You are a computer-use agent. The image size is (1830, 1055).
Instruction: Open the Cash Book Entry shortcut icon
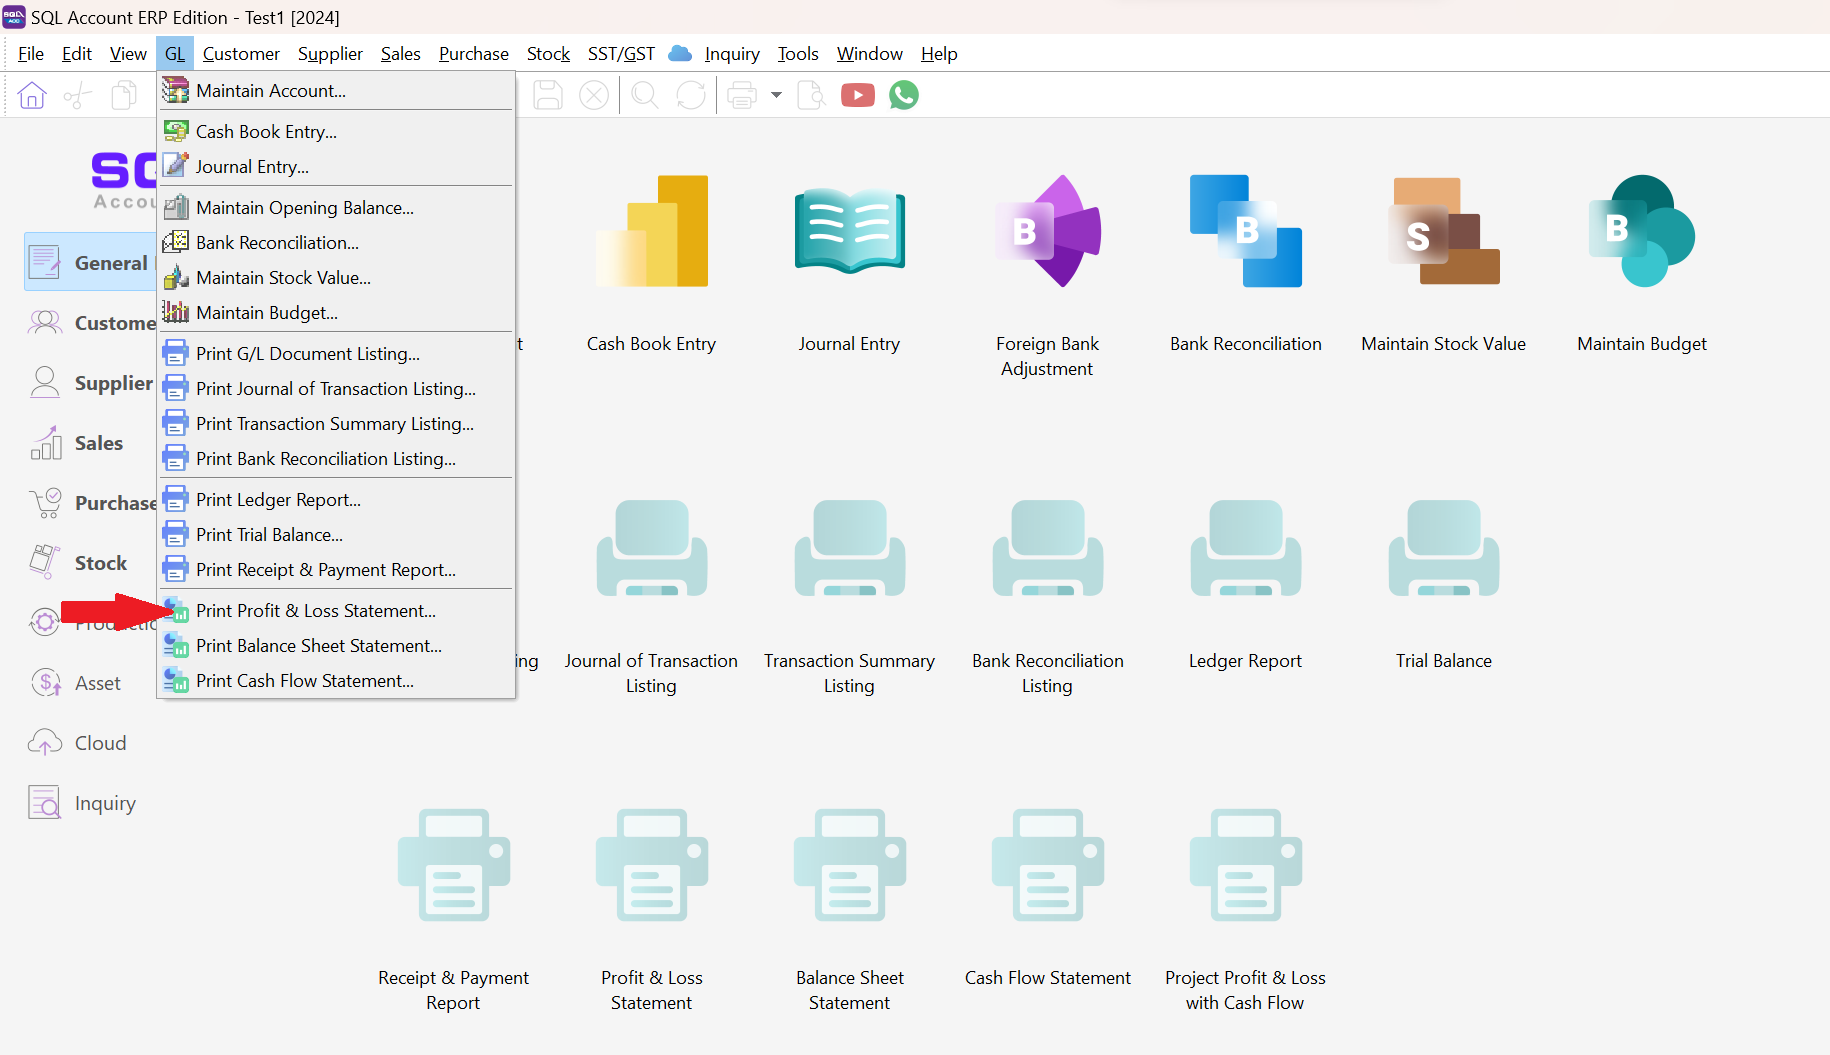click(x=652, y=232)
